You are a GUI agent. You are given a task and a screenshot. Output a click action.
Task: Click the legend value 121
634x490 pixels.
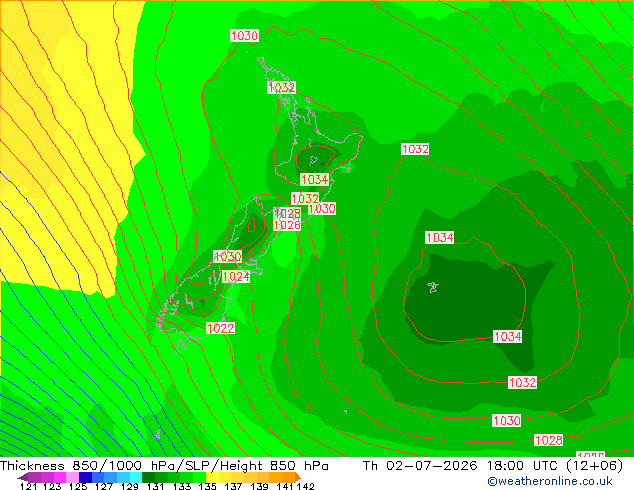28,486
